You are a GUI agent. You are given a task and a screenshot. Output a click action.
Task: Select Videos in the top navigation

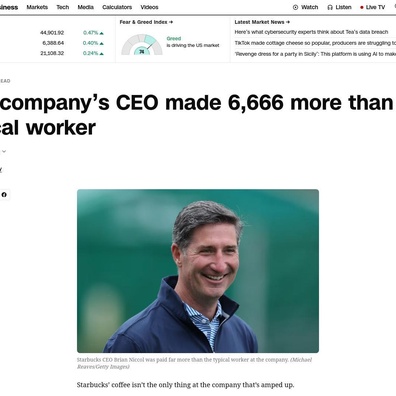click(x=149, y=7)
